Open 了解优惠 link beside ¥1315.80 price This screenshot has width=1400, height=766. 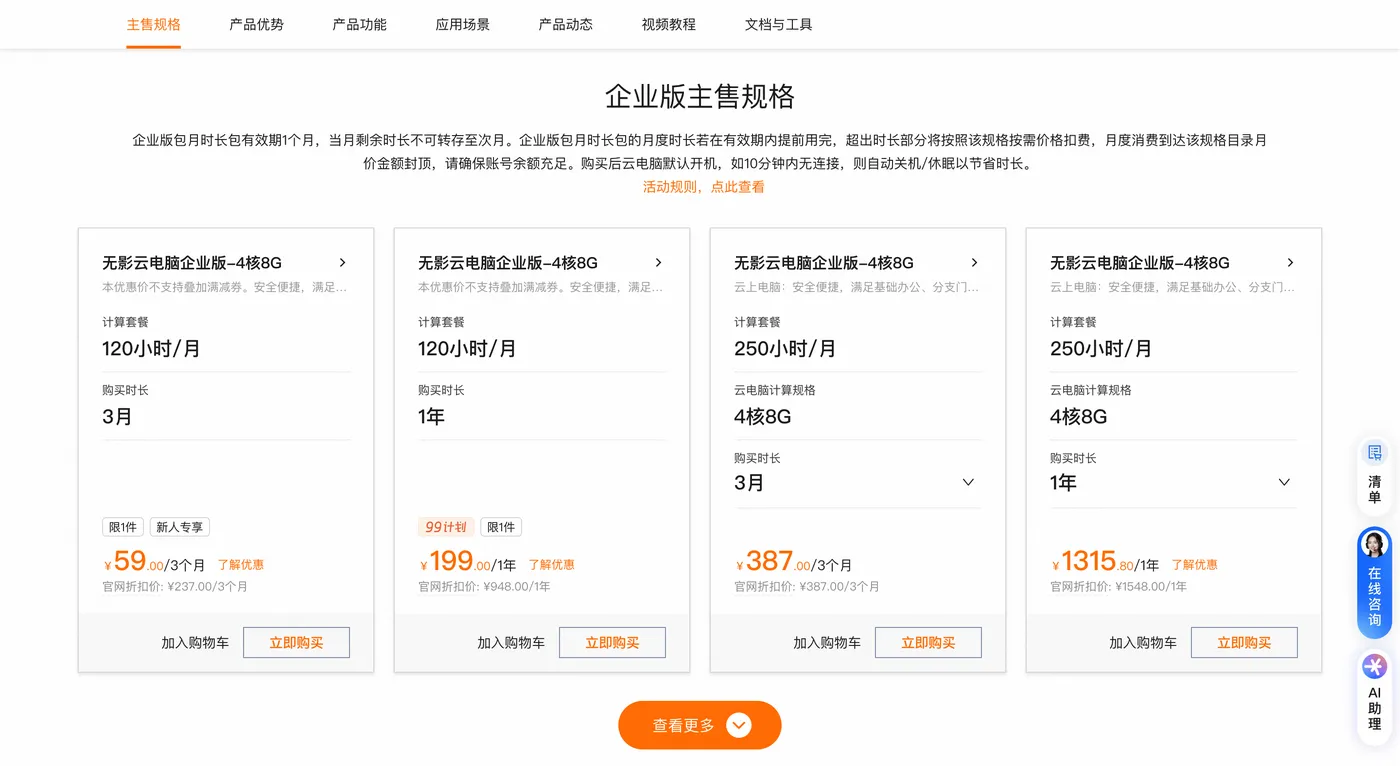click(1195, 565)
